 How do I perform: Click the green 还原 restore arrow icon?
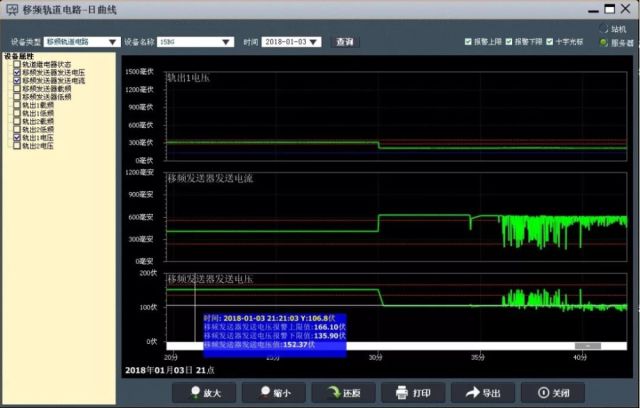(335, 392)
